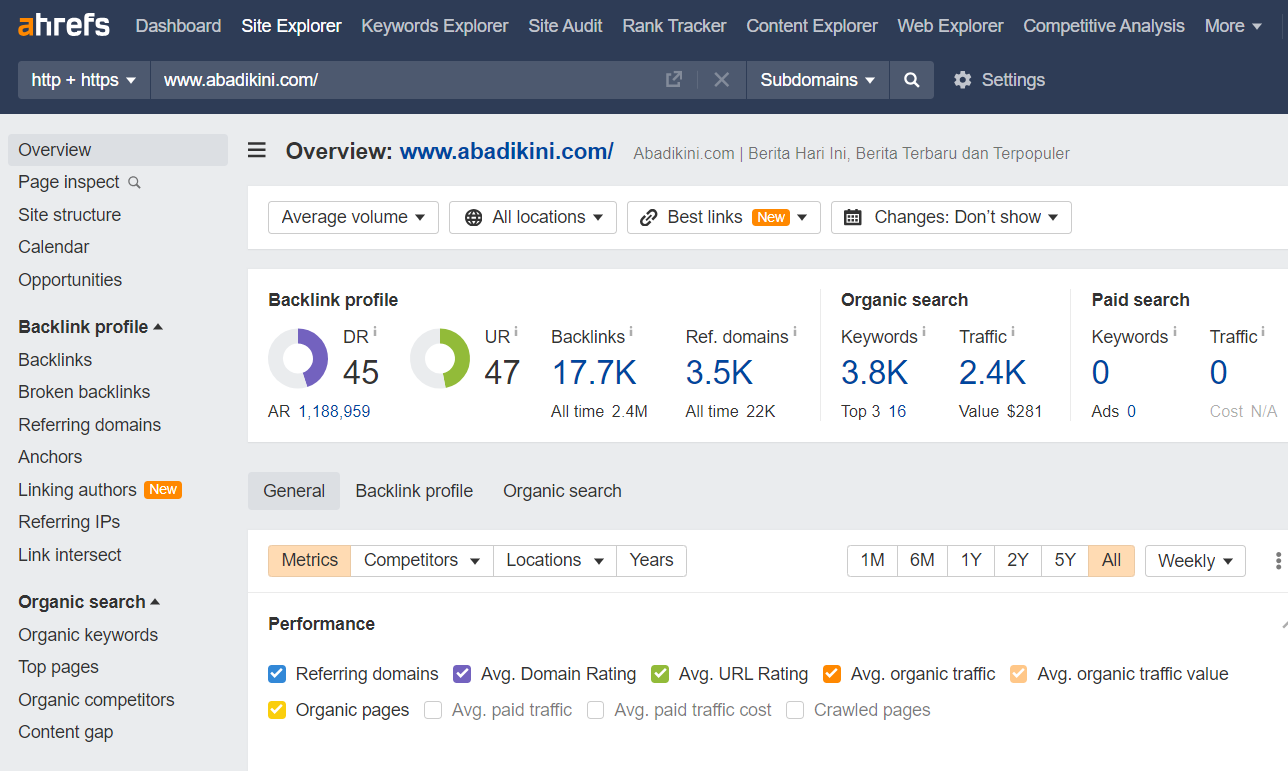Collapse the Organic search sidebar section
Viewport: 1288px width, 771px height.
click(x=89, y=602)
